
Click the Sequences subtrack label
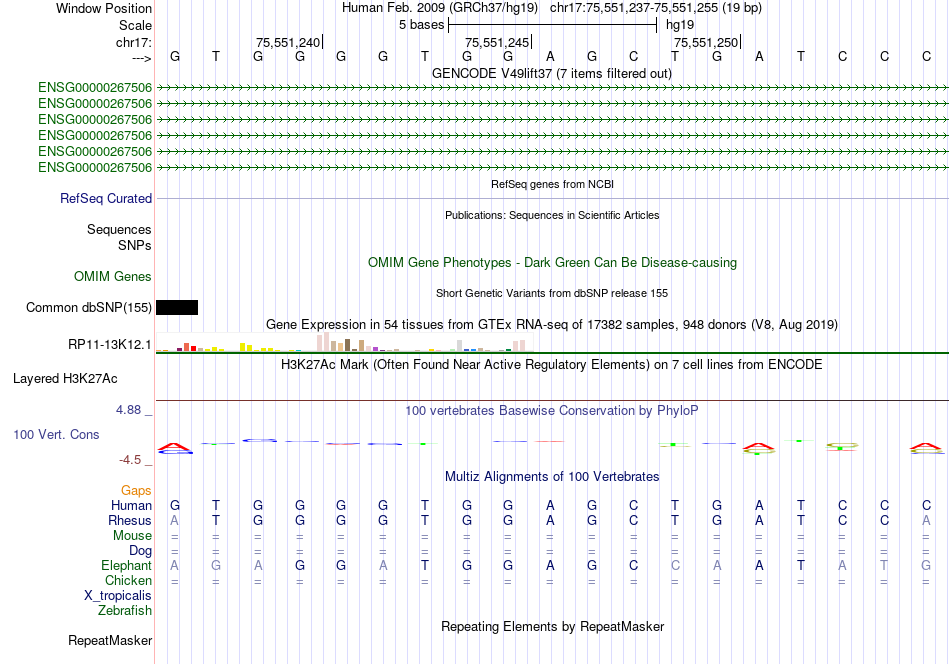point(119,229)
